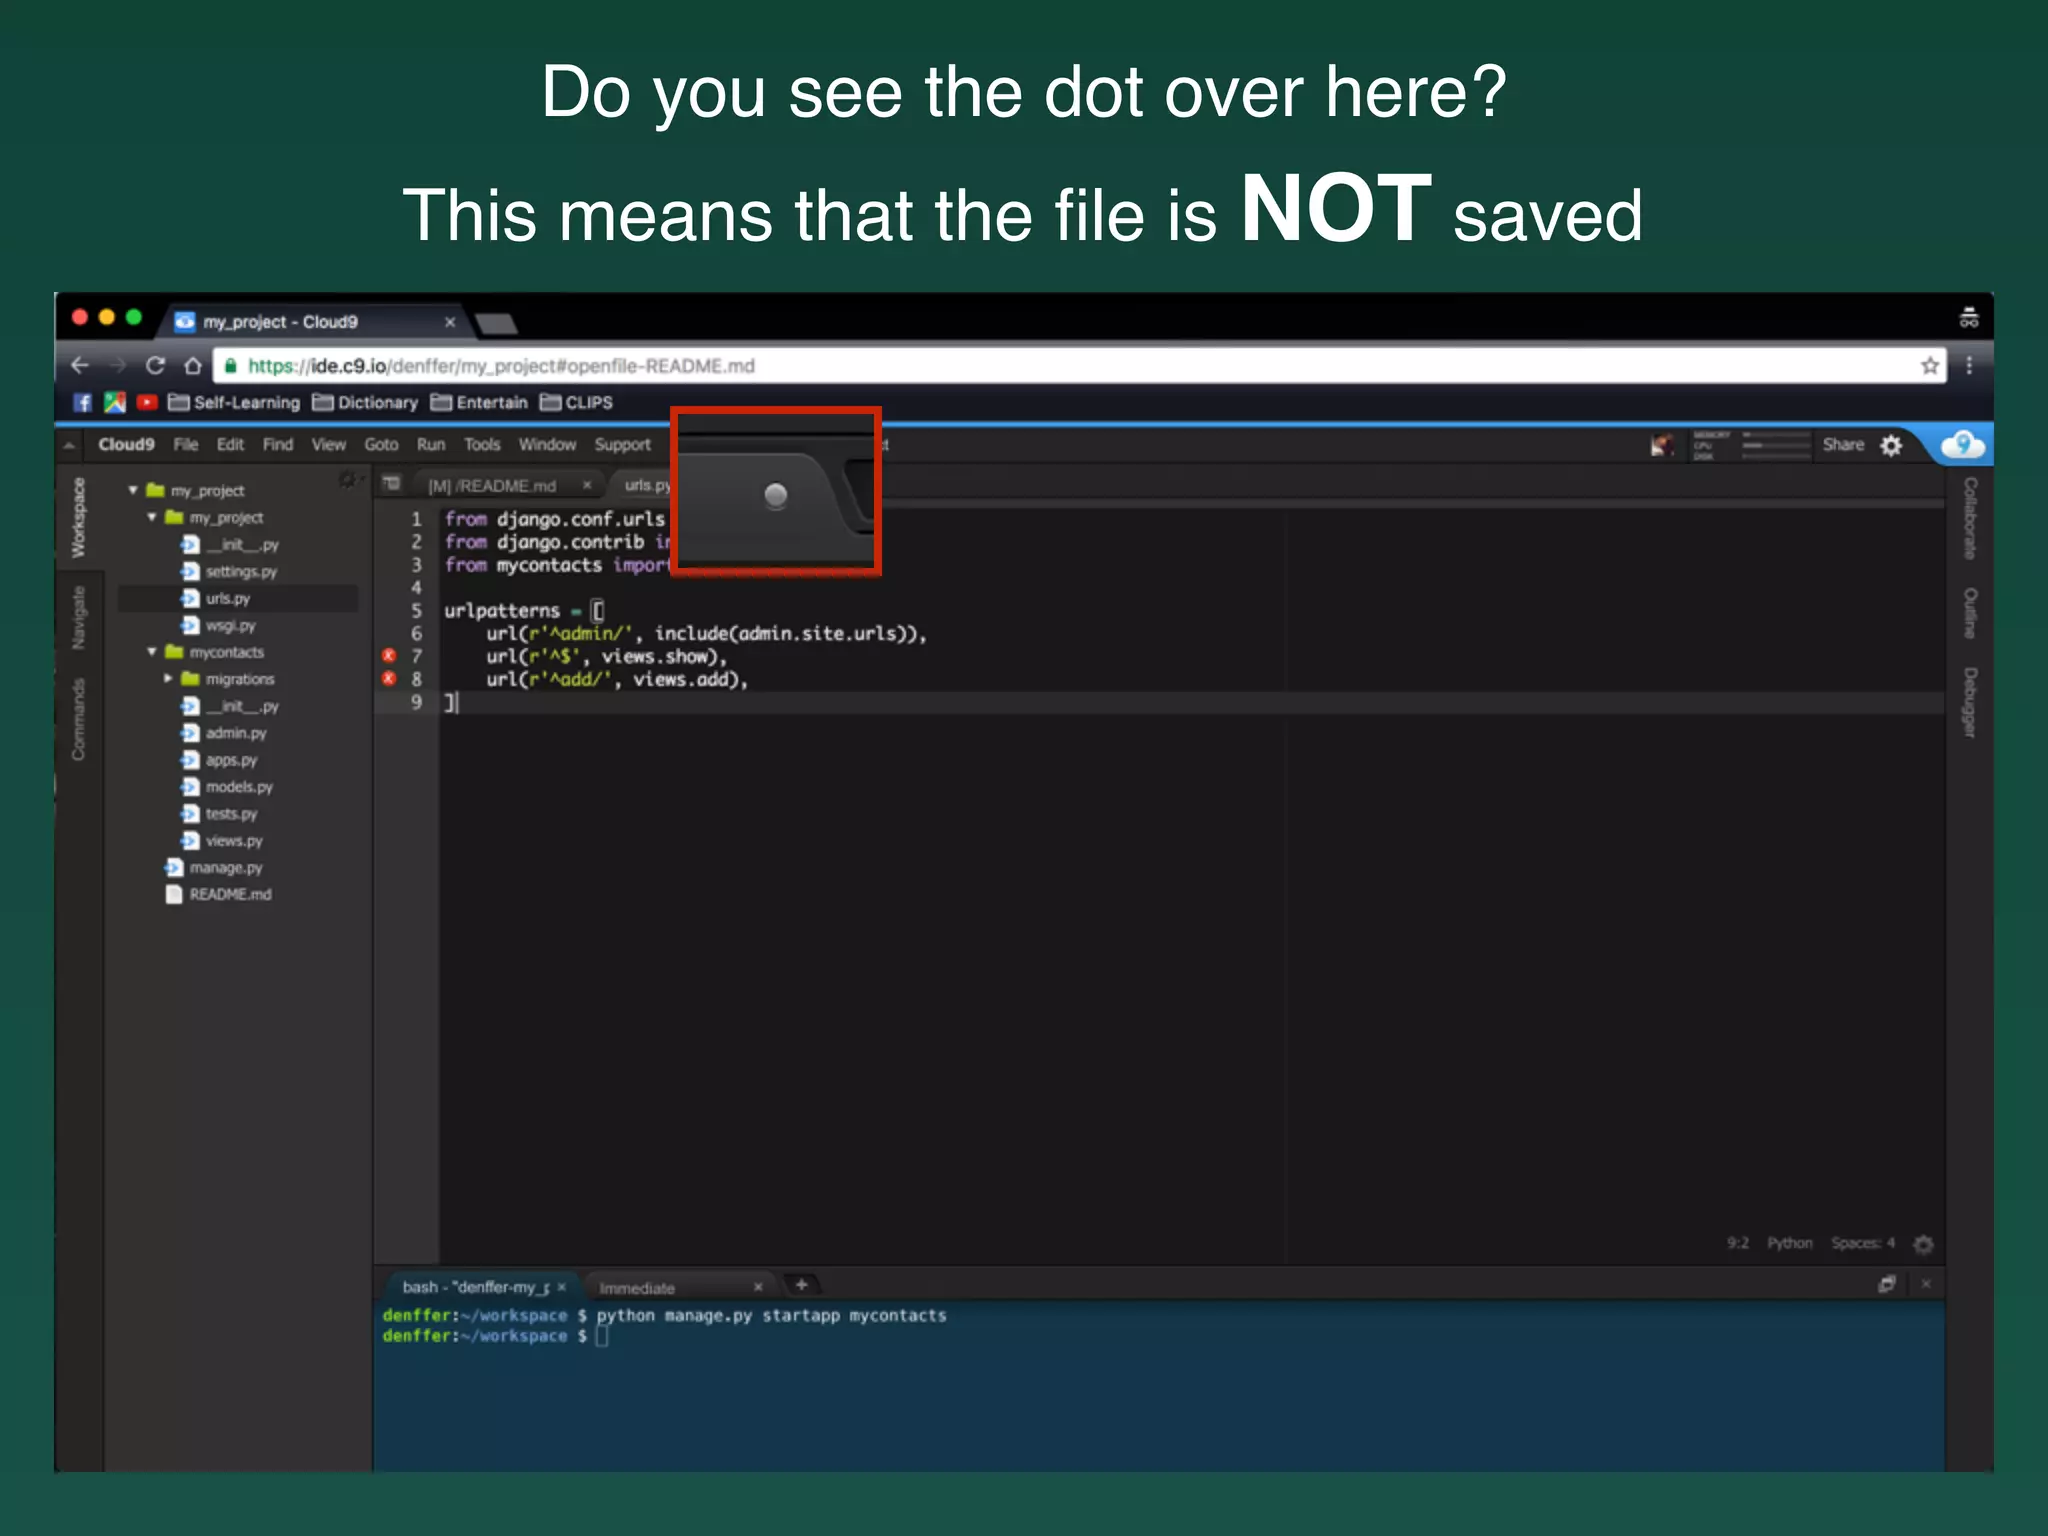This screenshot has width=2048, height=1536.
Task: Open Facebook bookmark icon
Action: click(x=83, y=403)
